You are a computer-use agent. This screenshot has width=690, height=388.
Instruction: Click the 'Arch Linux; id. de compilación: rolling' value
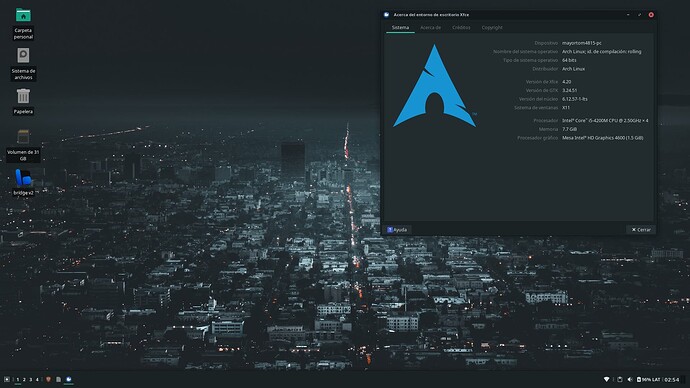pos(602,51)
